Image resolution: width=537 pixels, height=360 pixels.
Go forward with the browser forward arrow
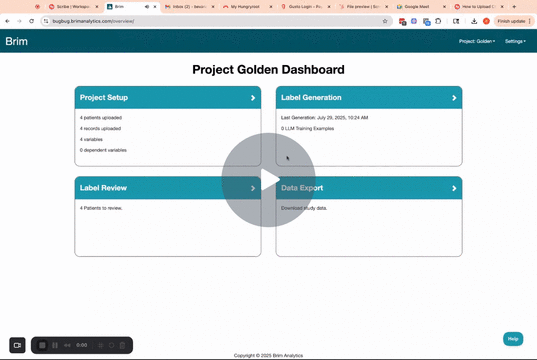click(x=19, y=21)
